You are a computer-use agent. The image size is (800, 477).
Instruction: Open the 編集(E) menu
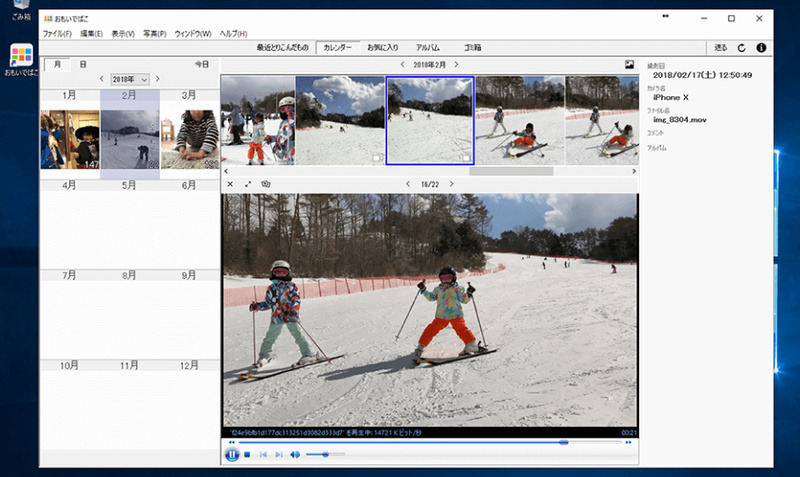point(91,34)
